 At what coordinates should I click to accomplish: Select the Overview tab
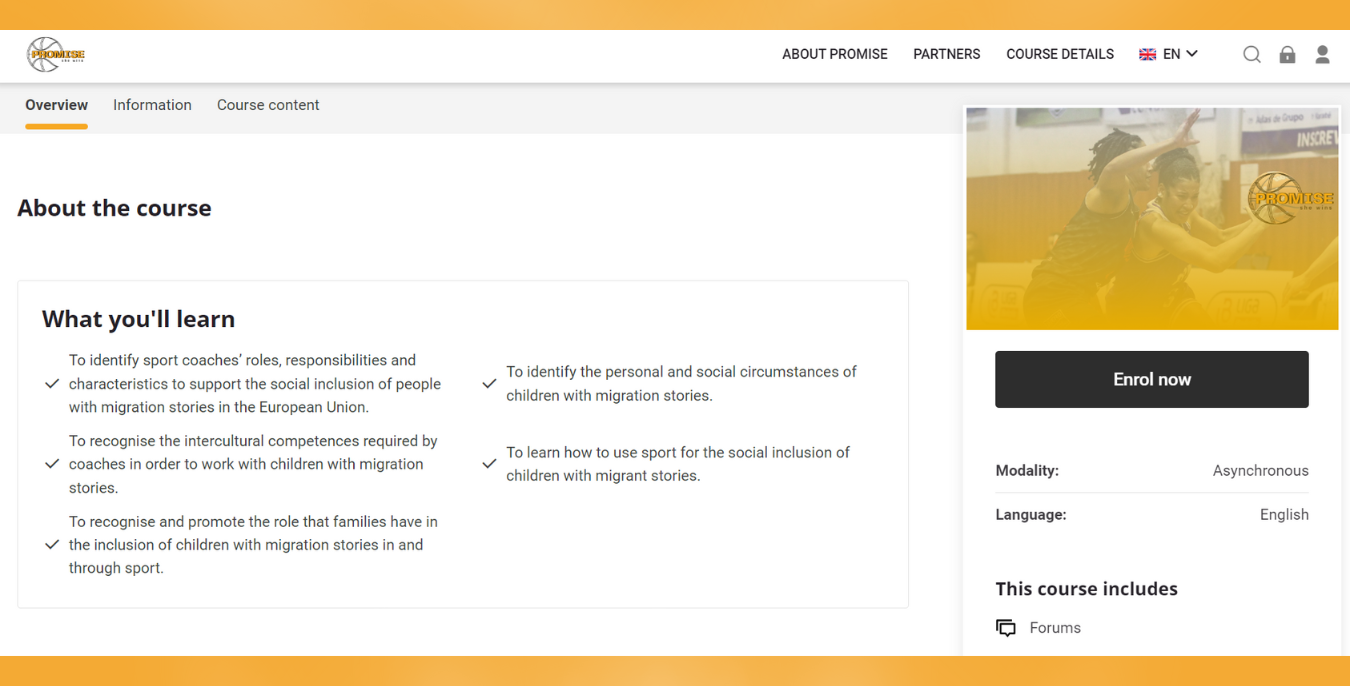[x=57, y=105]
